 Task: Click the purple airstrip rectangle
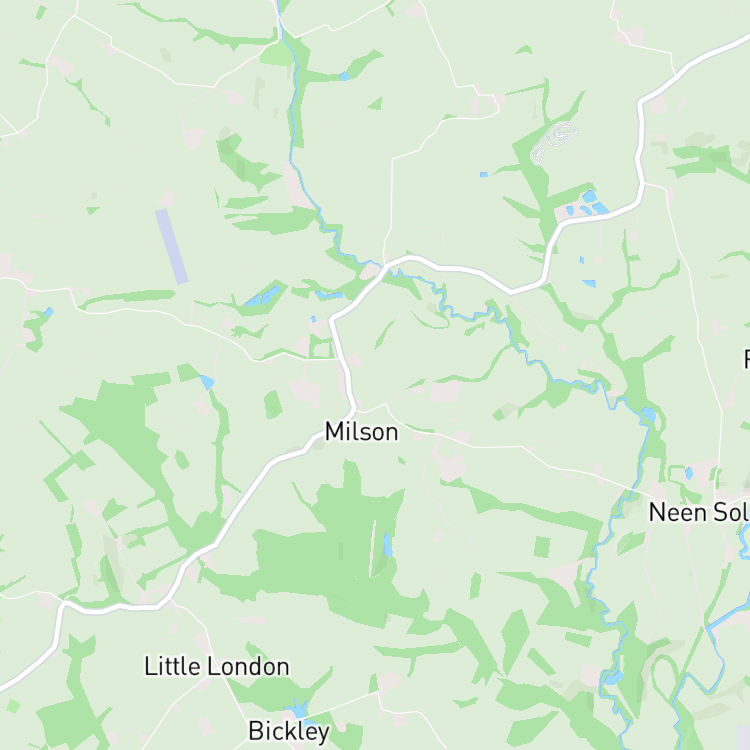[172, 246]
